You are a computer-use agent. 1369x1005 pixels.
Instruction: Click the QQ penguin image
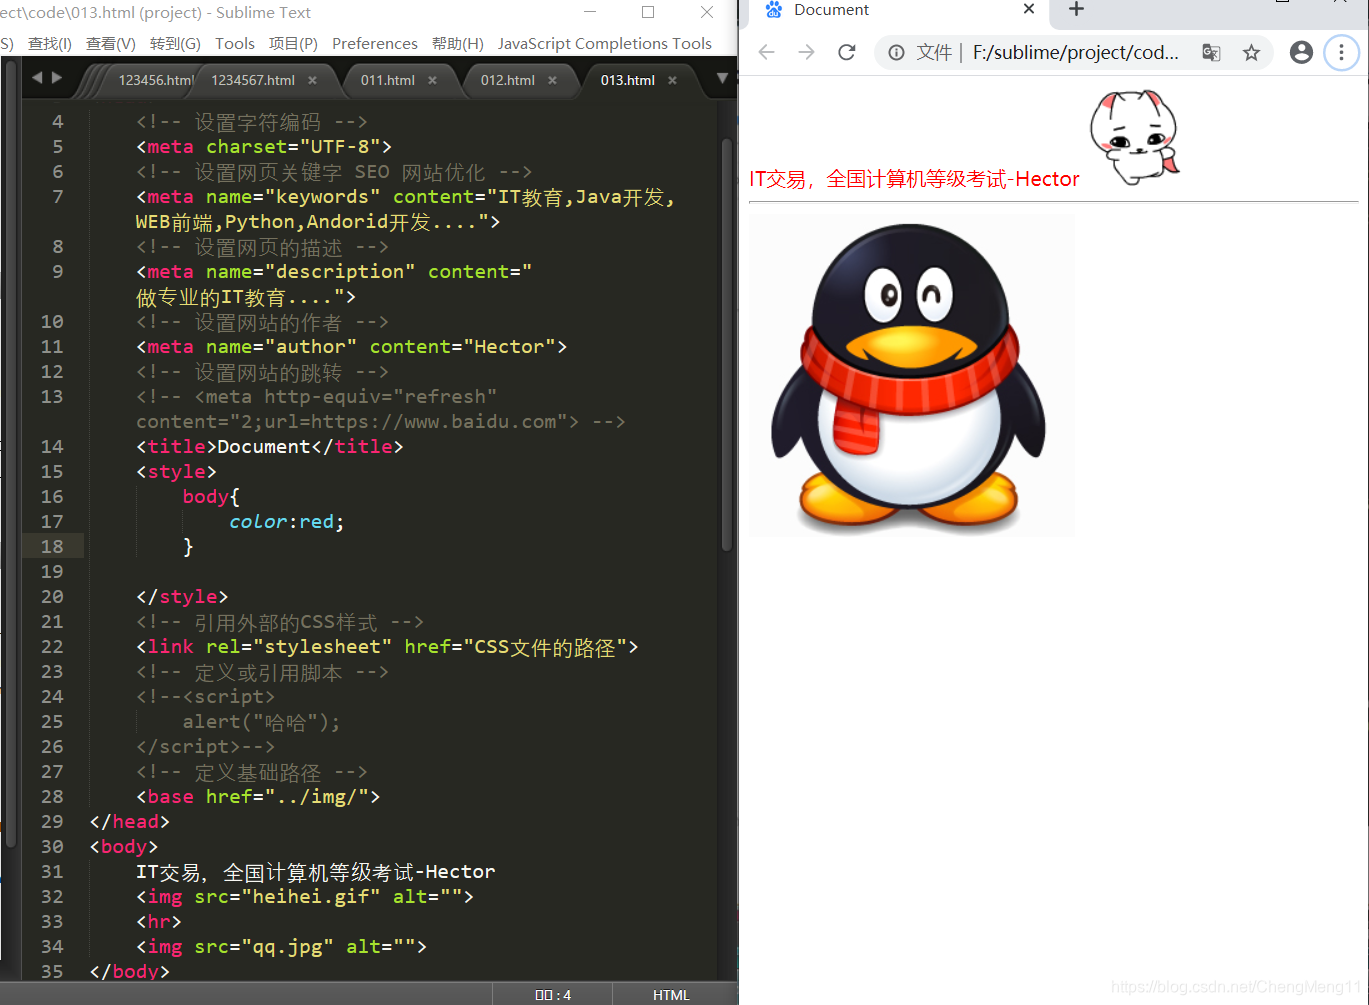pos(912,376)
